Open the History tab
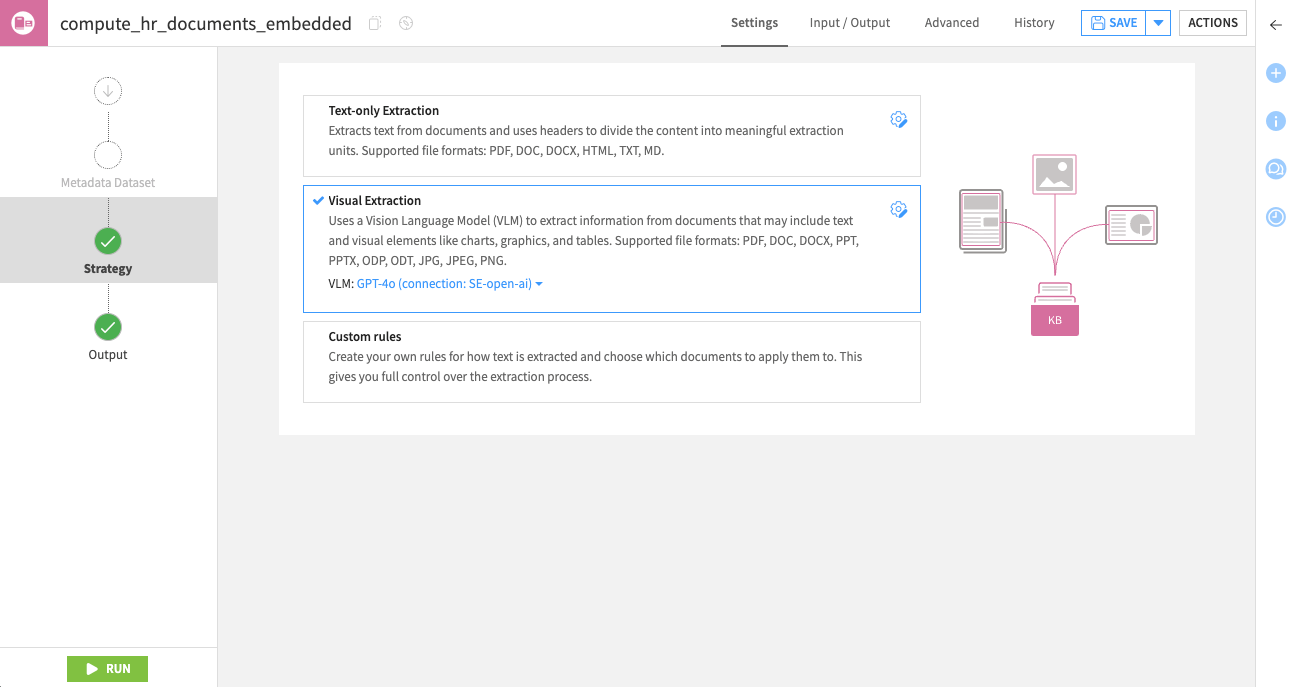This screenshot has width=1289, height=687. click(1033, 23)
